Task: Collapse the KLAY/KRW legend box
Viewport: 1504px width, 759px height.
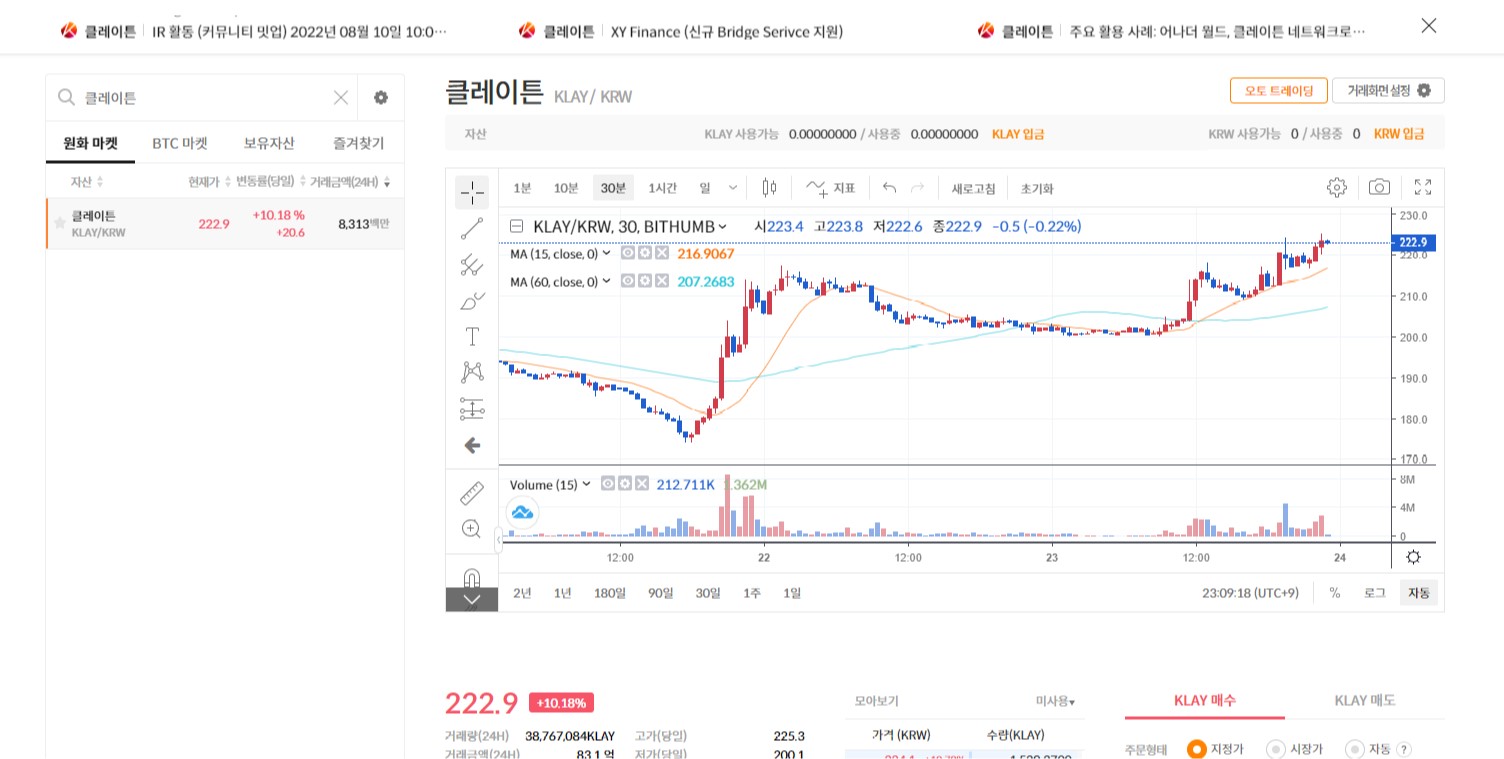Action: [x=516, y=226]
